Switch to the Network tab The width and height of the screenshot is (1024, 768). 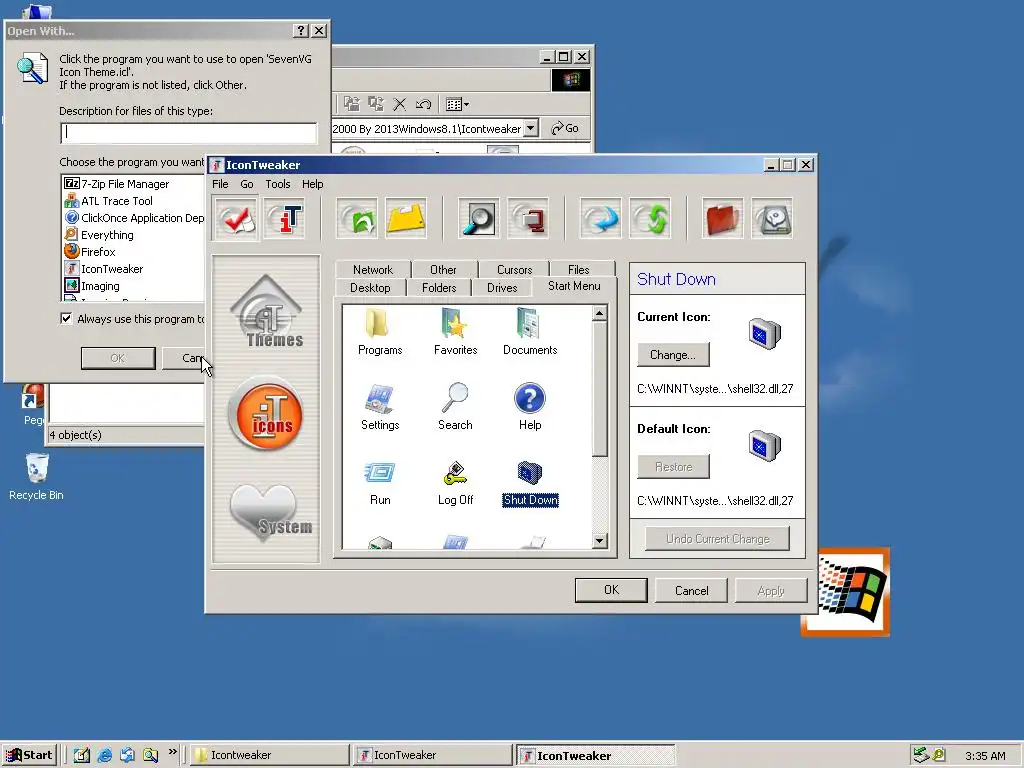373,269
